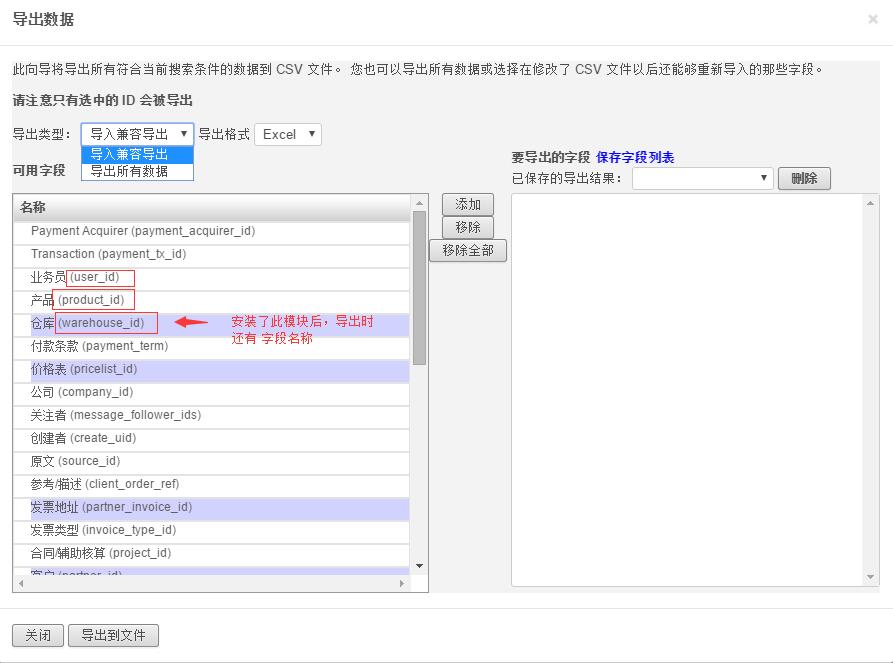Click the horizontal scrollbar right arrow
This screenshot has height=663, width=893.
(x=403, y=583)
